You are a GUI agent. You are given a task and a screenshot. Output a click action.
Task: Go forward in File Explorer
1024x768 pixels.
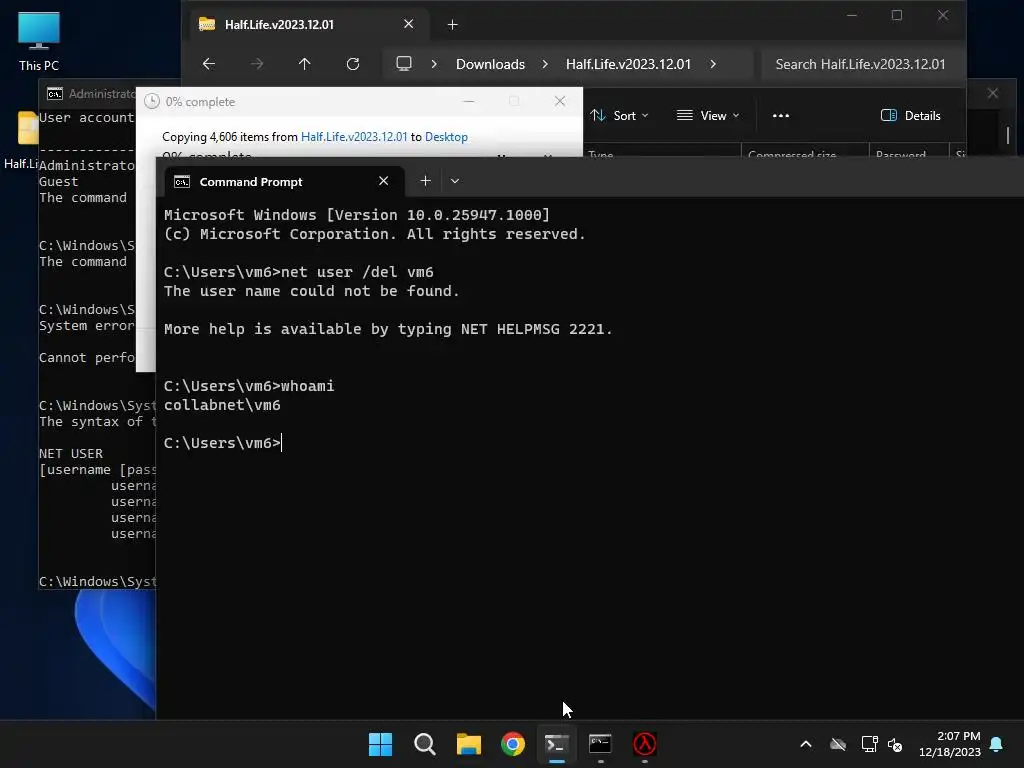click(257, 64)
